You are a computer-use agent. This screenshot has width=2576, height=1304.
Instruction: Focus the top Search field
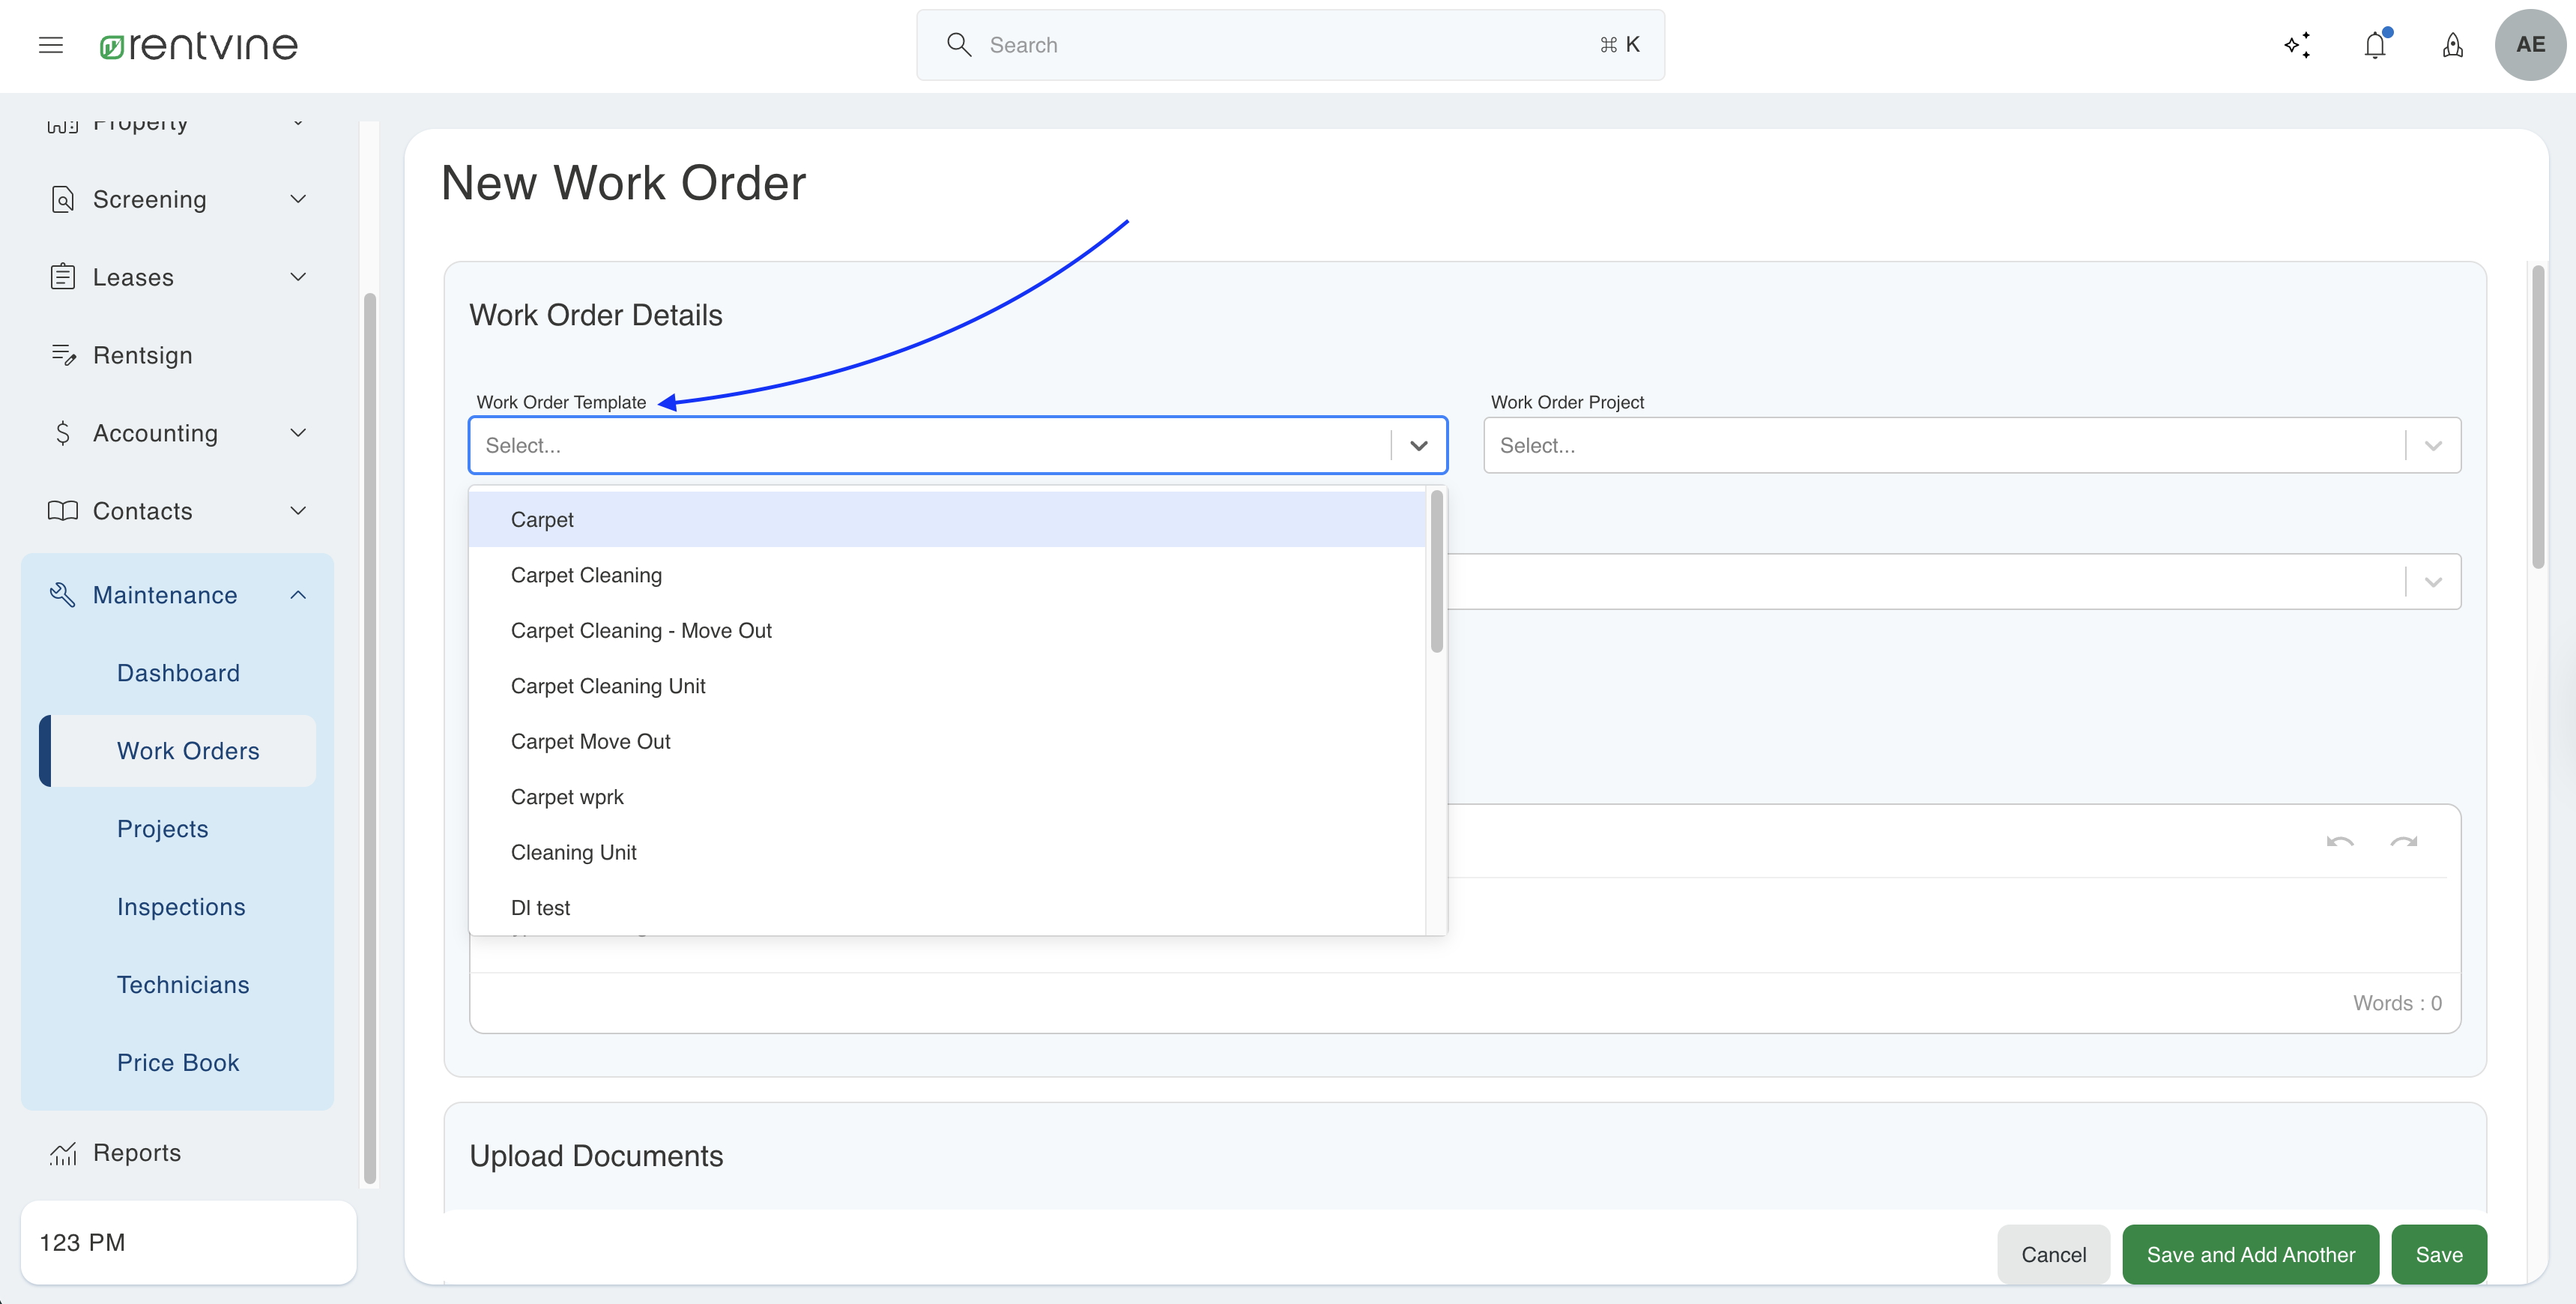(x=1289, y=45)
